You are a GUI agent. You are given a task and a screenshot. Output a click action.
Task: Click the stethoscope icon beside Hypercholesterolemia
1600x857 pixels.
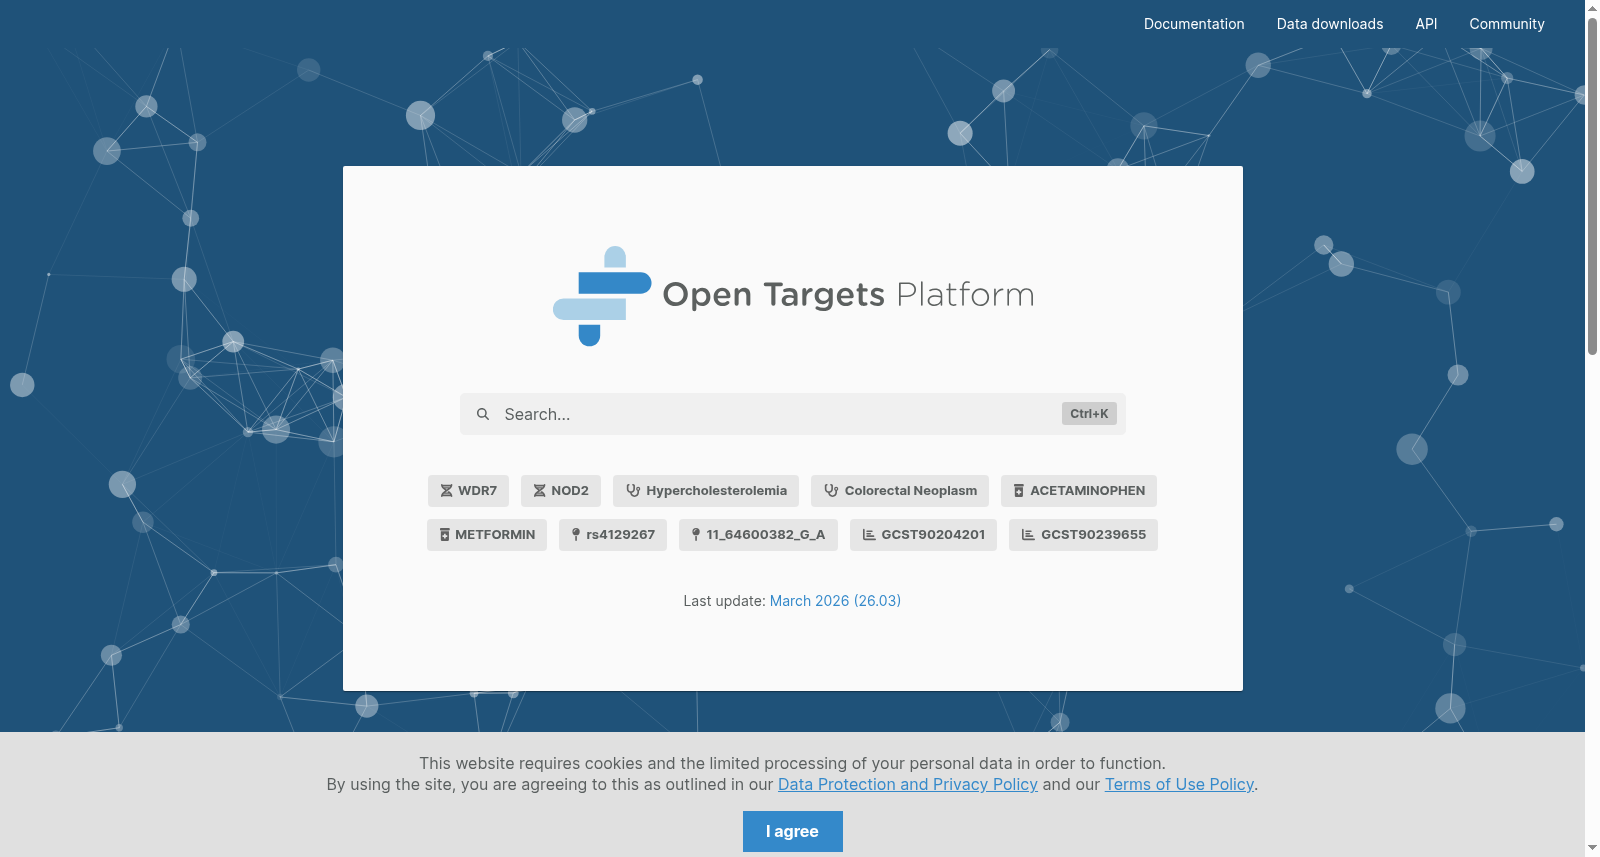[633, 491]
